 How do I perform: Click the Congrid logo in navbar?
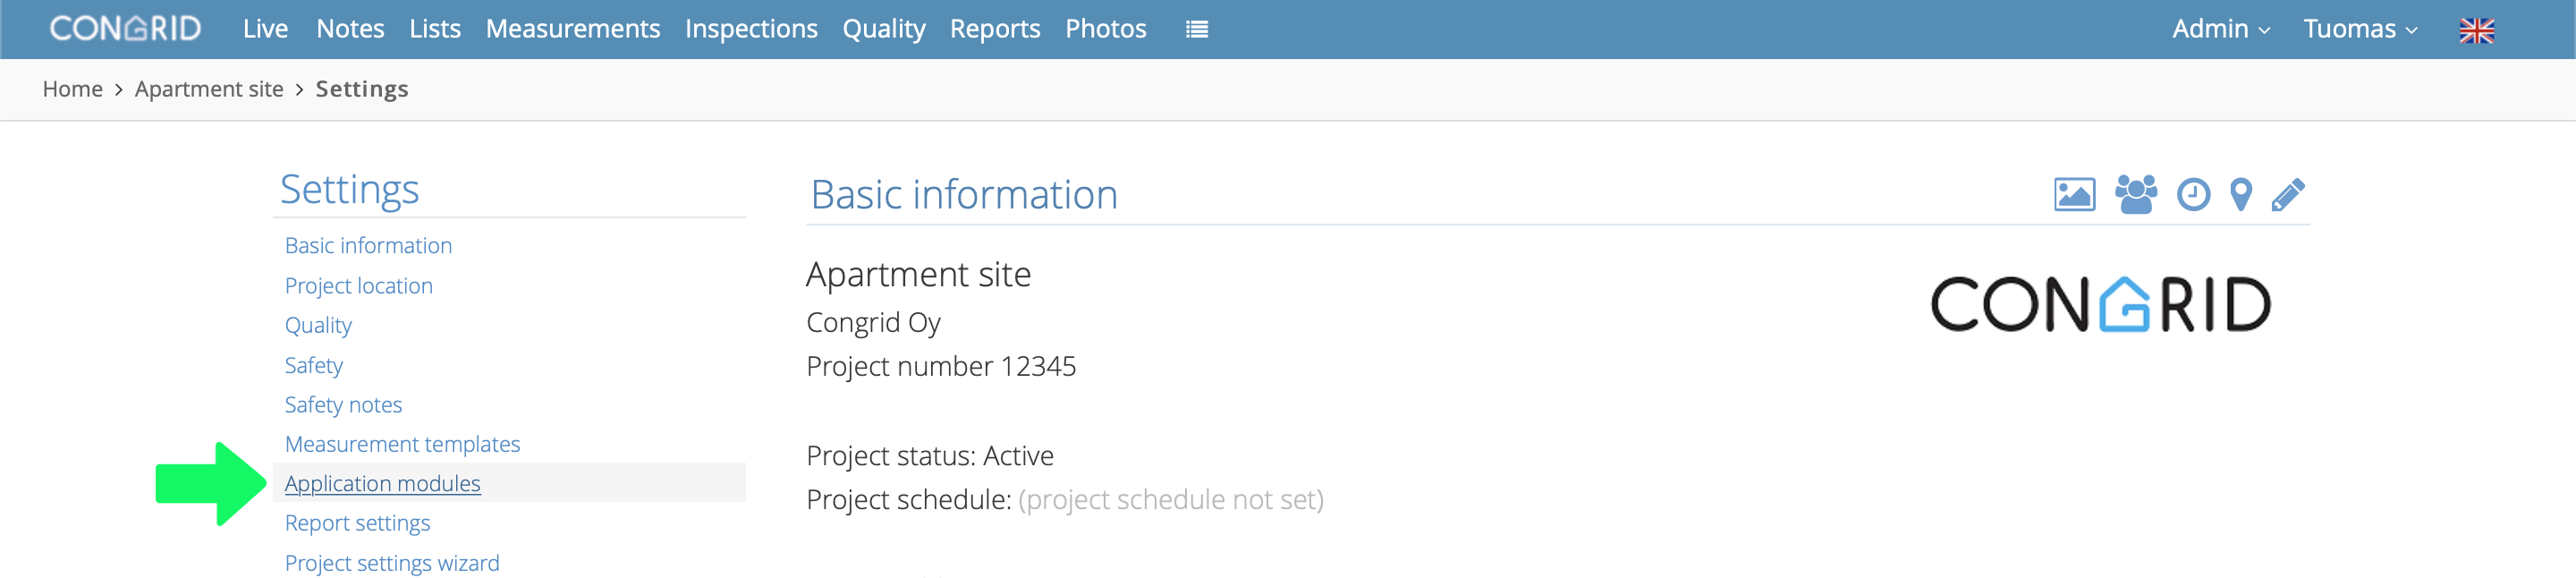pyautogui.click(x=125, y=28)
